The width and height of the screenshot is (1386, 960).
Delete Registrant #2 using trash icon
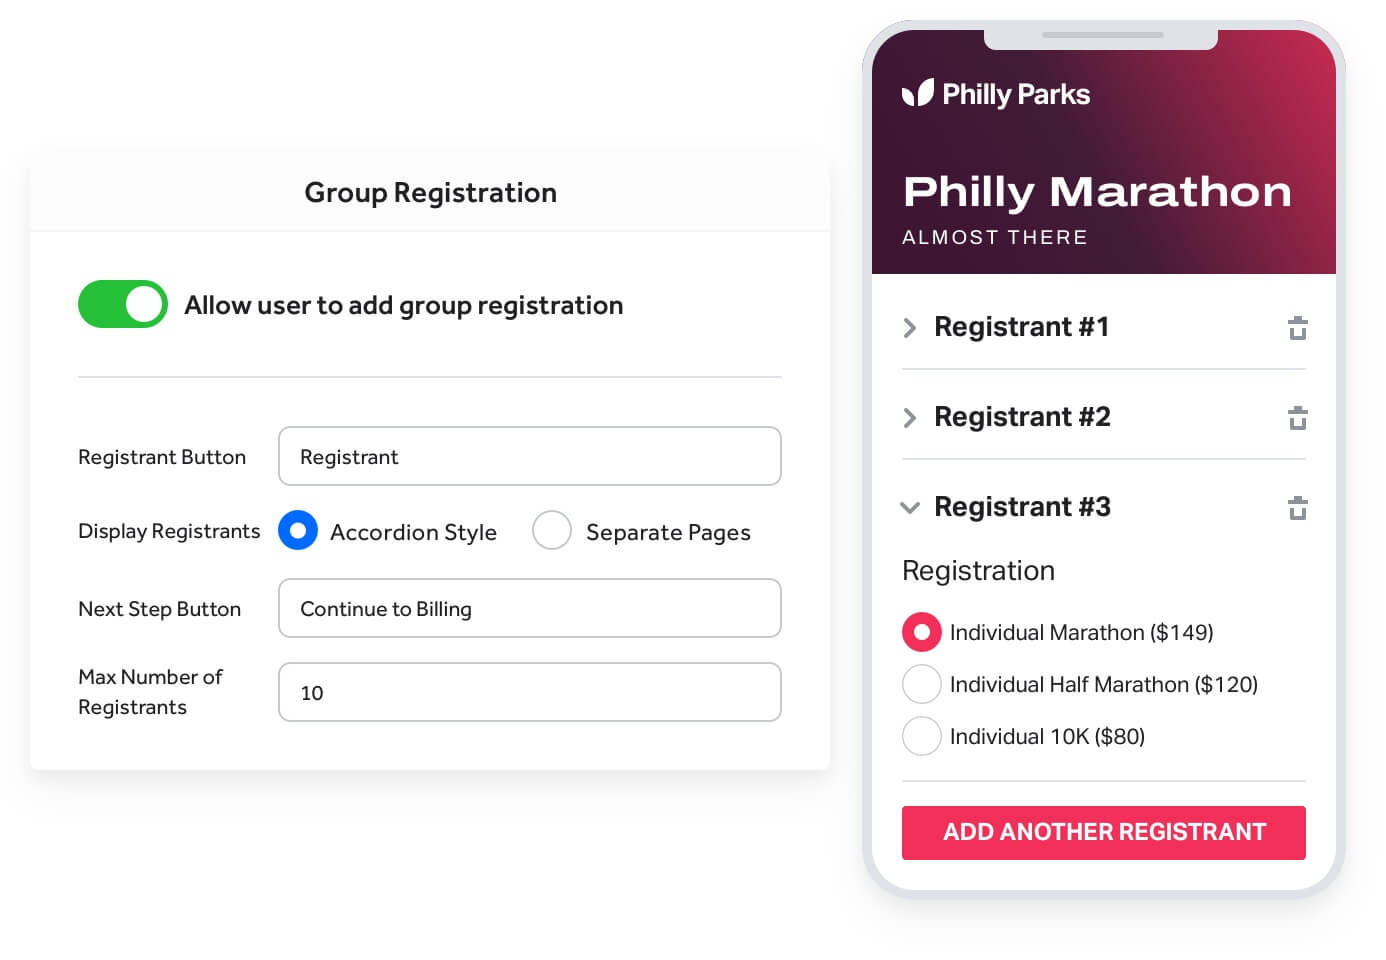click(x=1297, y=418)
